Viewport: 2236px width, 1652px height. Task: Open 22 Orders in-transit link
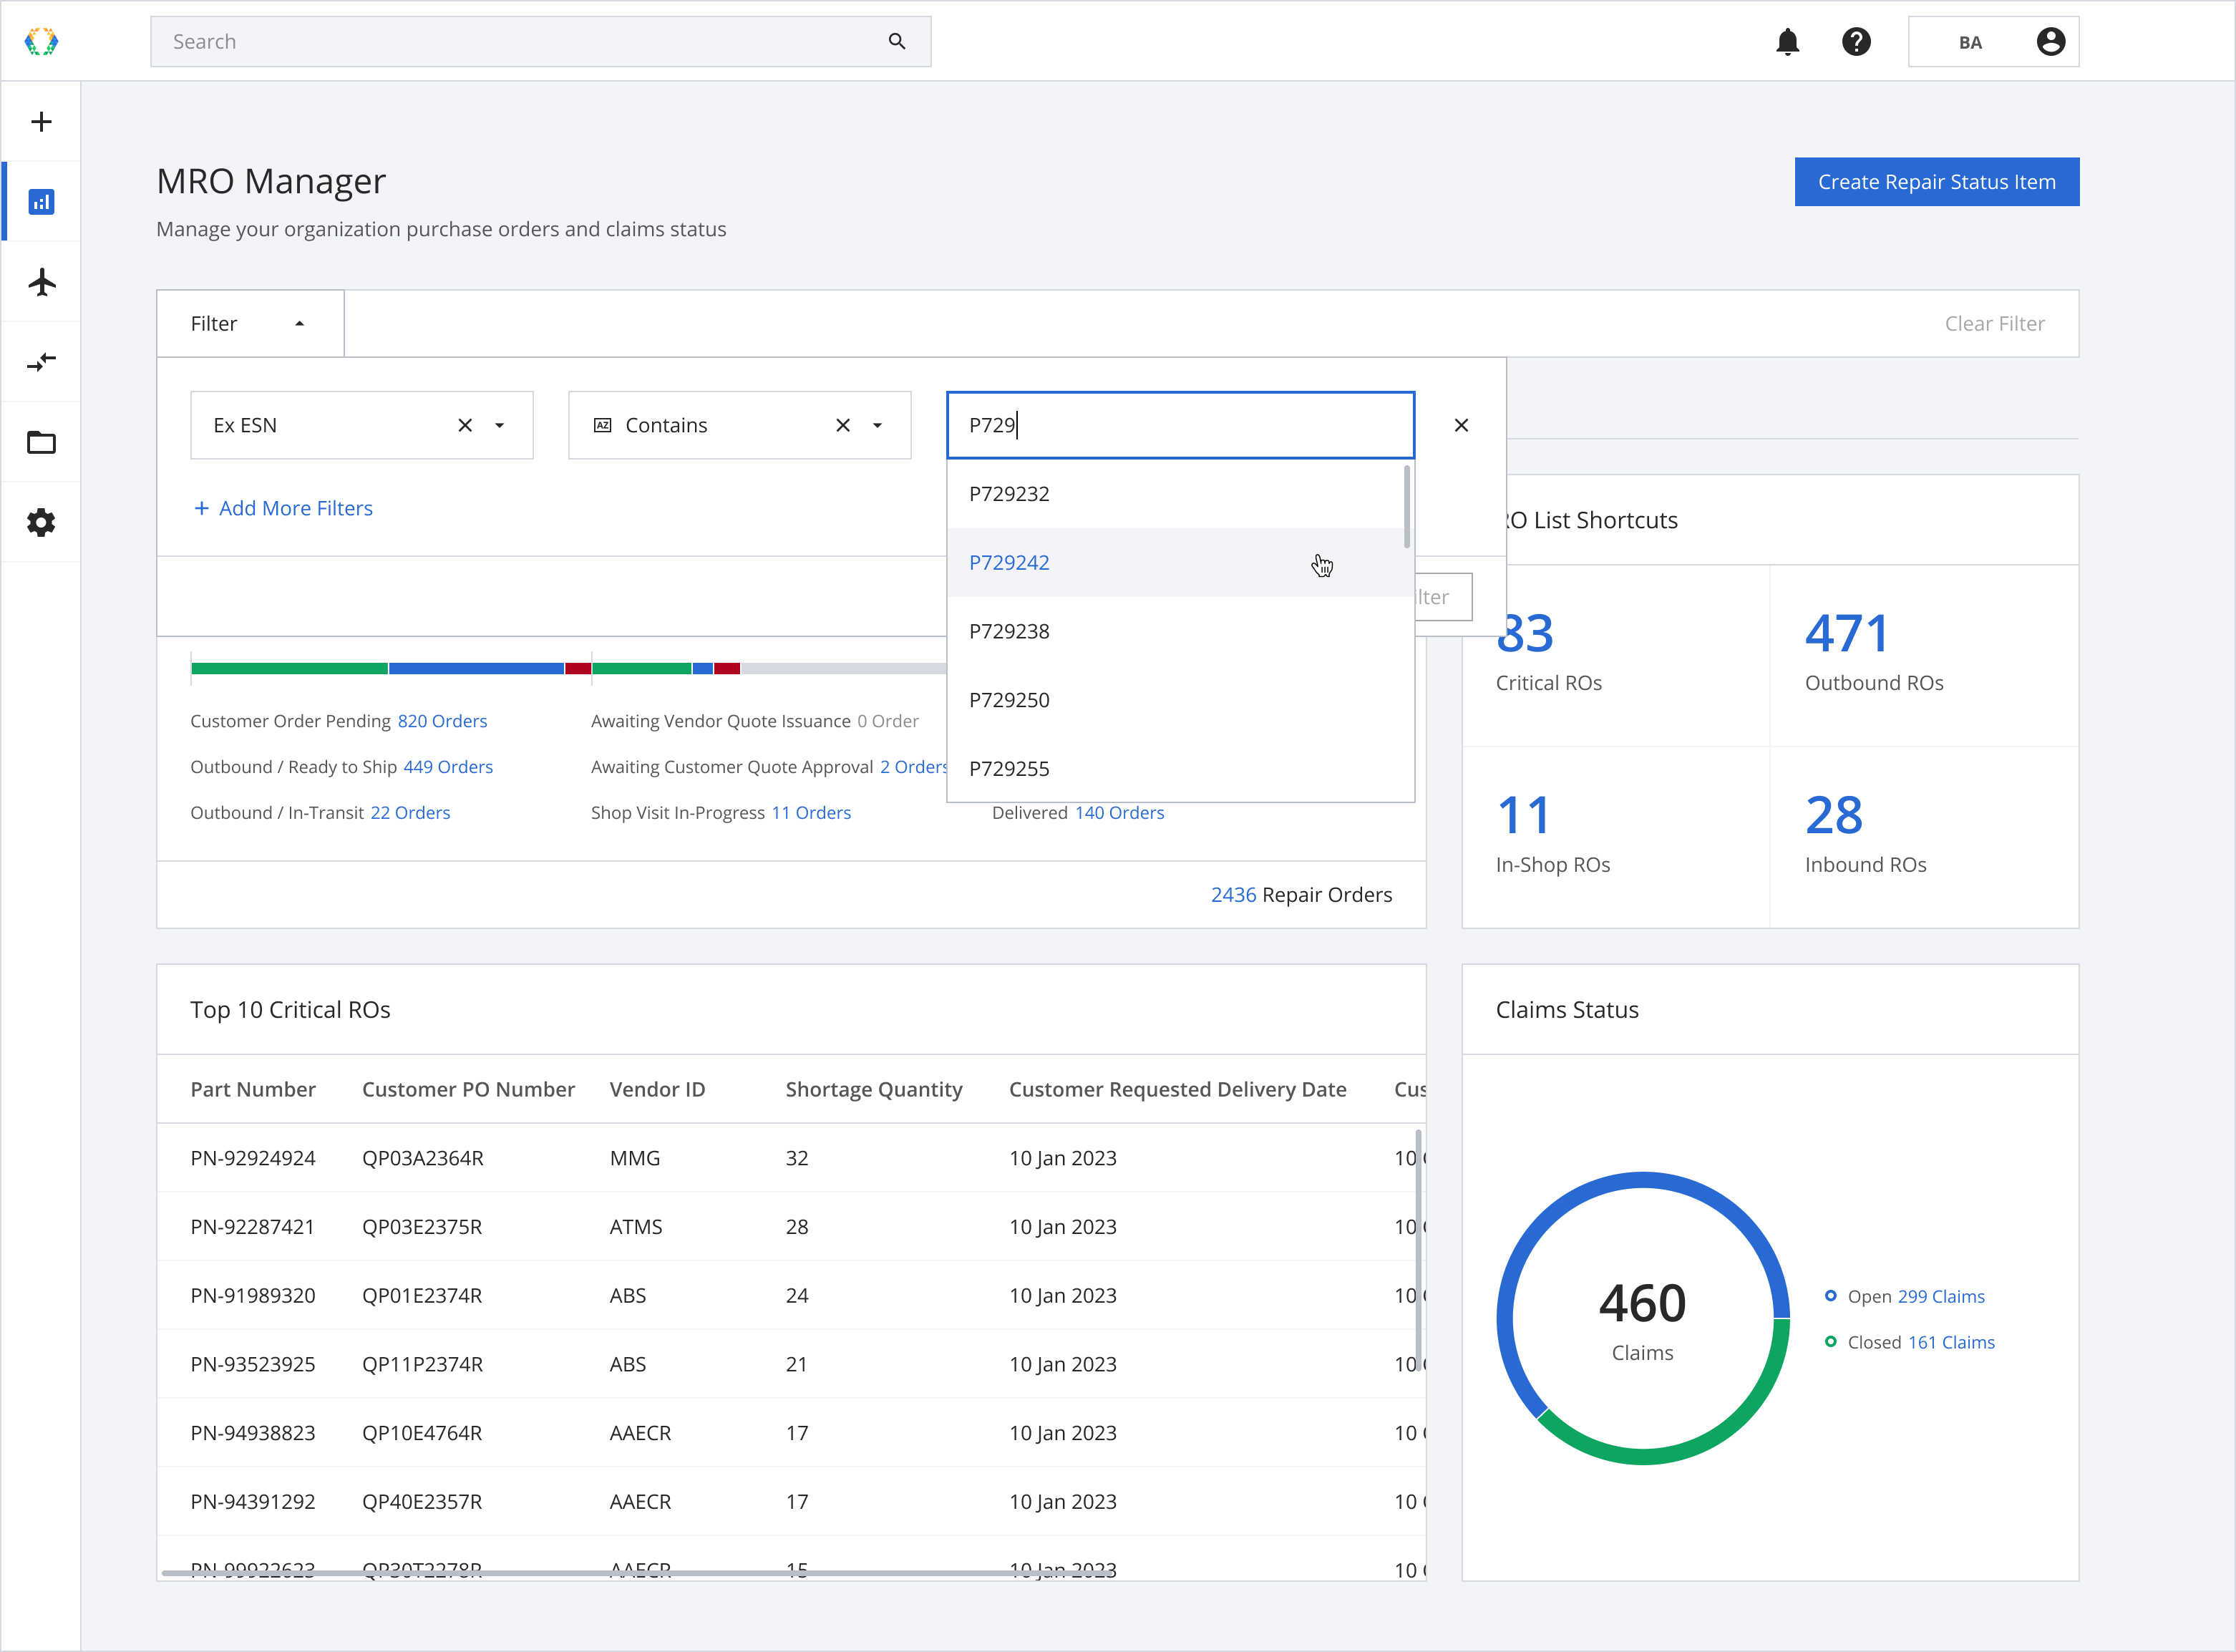click(x=410, y=813)
